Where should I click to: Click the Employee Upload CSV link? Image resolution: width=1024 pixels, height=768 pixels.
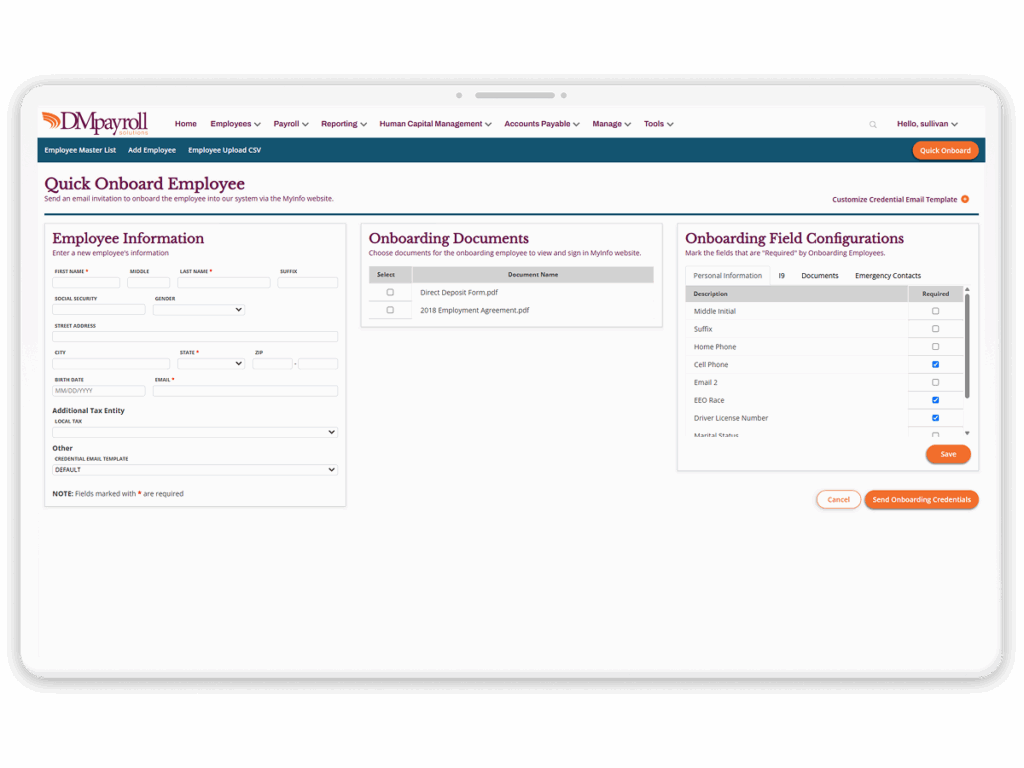tap(224, 150)
